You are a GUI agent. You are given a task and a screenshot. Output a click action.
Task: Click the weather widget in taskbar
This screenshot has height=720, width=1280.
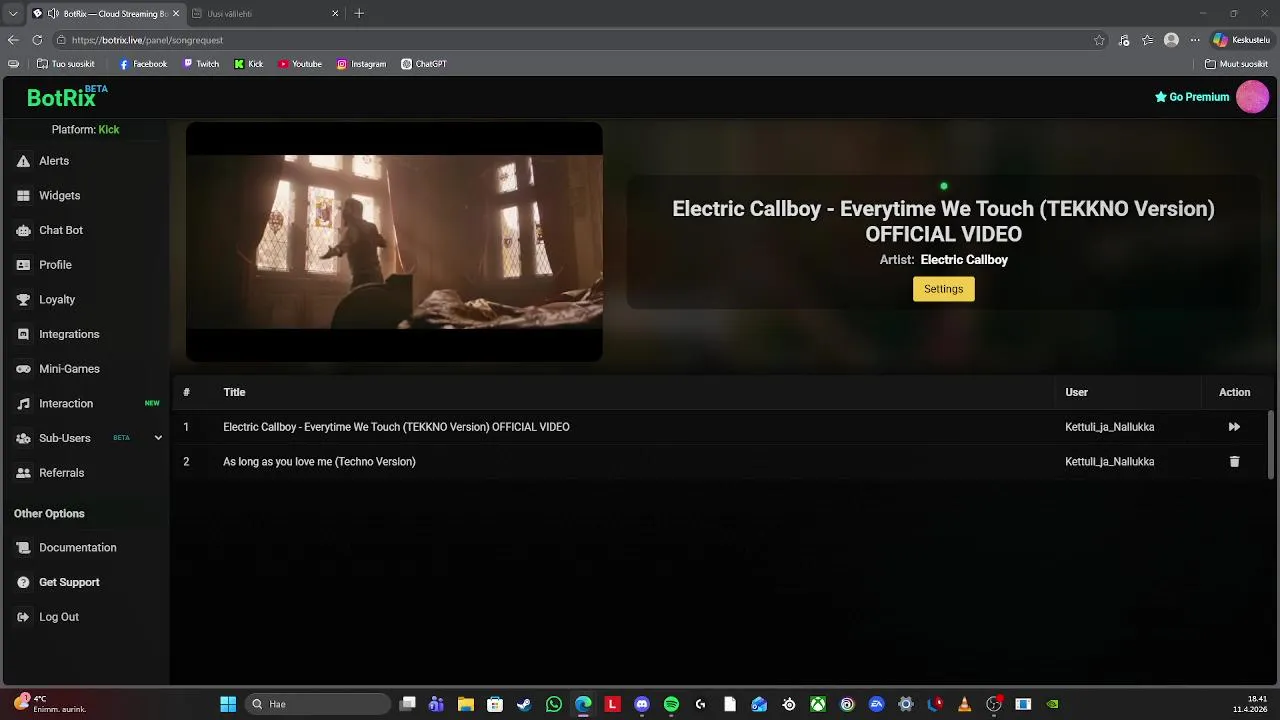[x=50, y=704]
